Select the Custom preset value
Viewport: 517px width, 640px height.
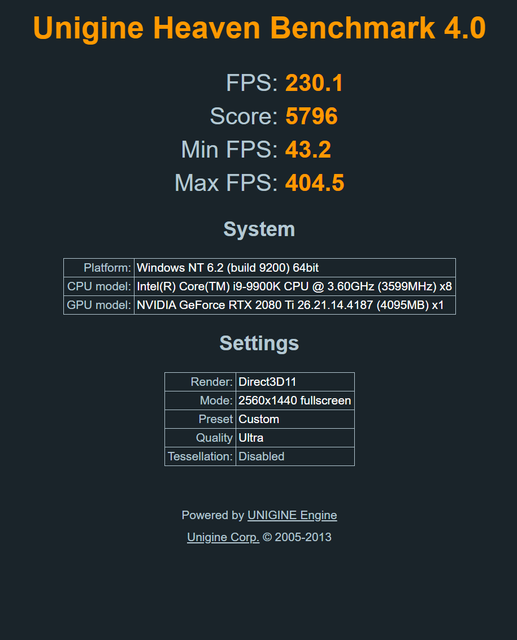(295, 419)
